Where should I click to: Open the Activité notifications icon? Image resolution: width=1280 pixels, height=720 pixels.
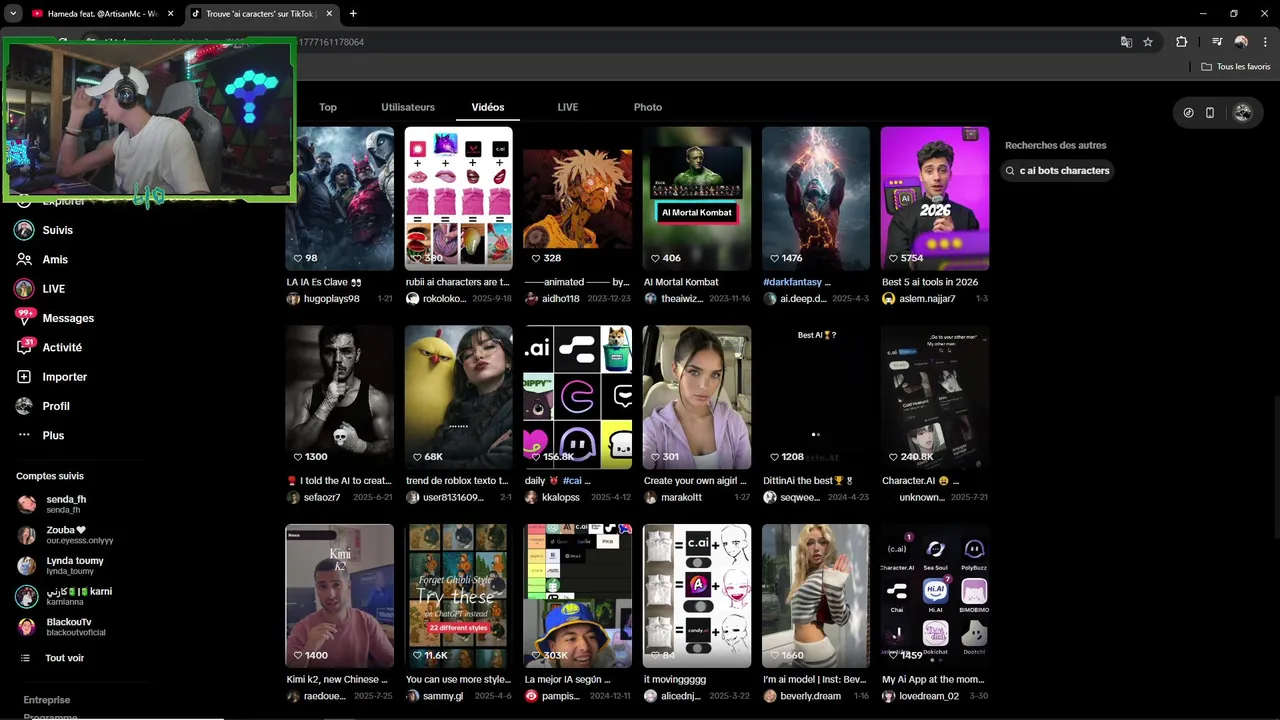pos(24,347)
